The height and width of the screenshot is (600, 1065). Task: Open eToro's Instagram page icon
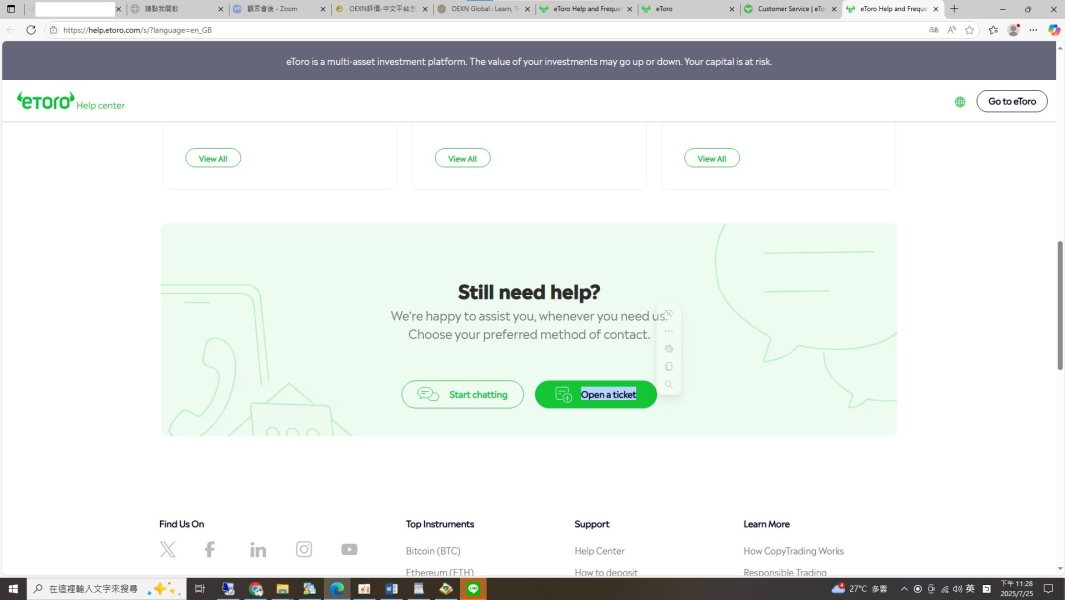[304, 549]
